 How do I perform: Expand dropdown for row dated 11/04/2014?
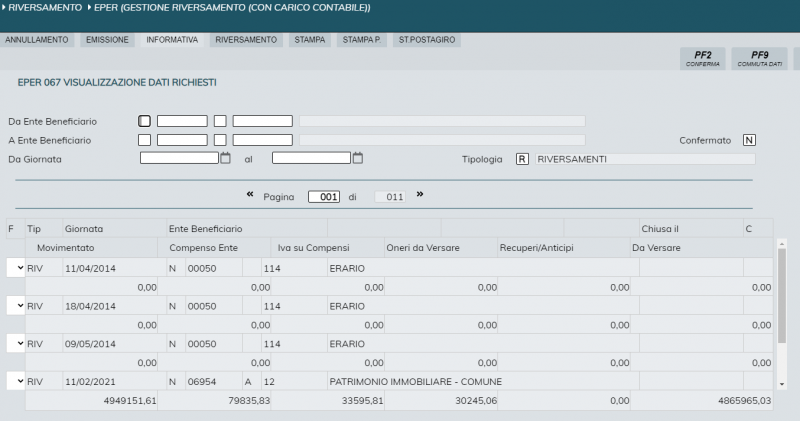[15, 268]
